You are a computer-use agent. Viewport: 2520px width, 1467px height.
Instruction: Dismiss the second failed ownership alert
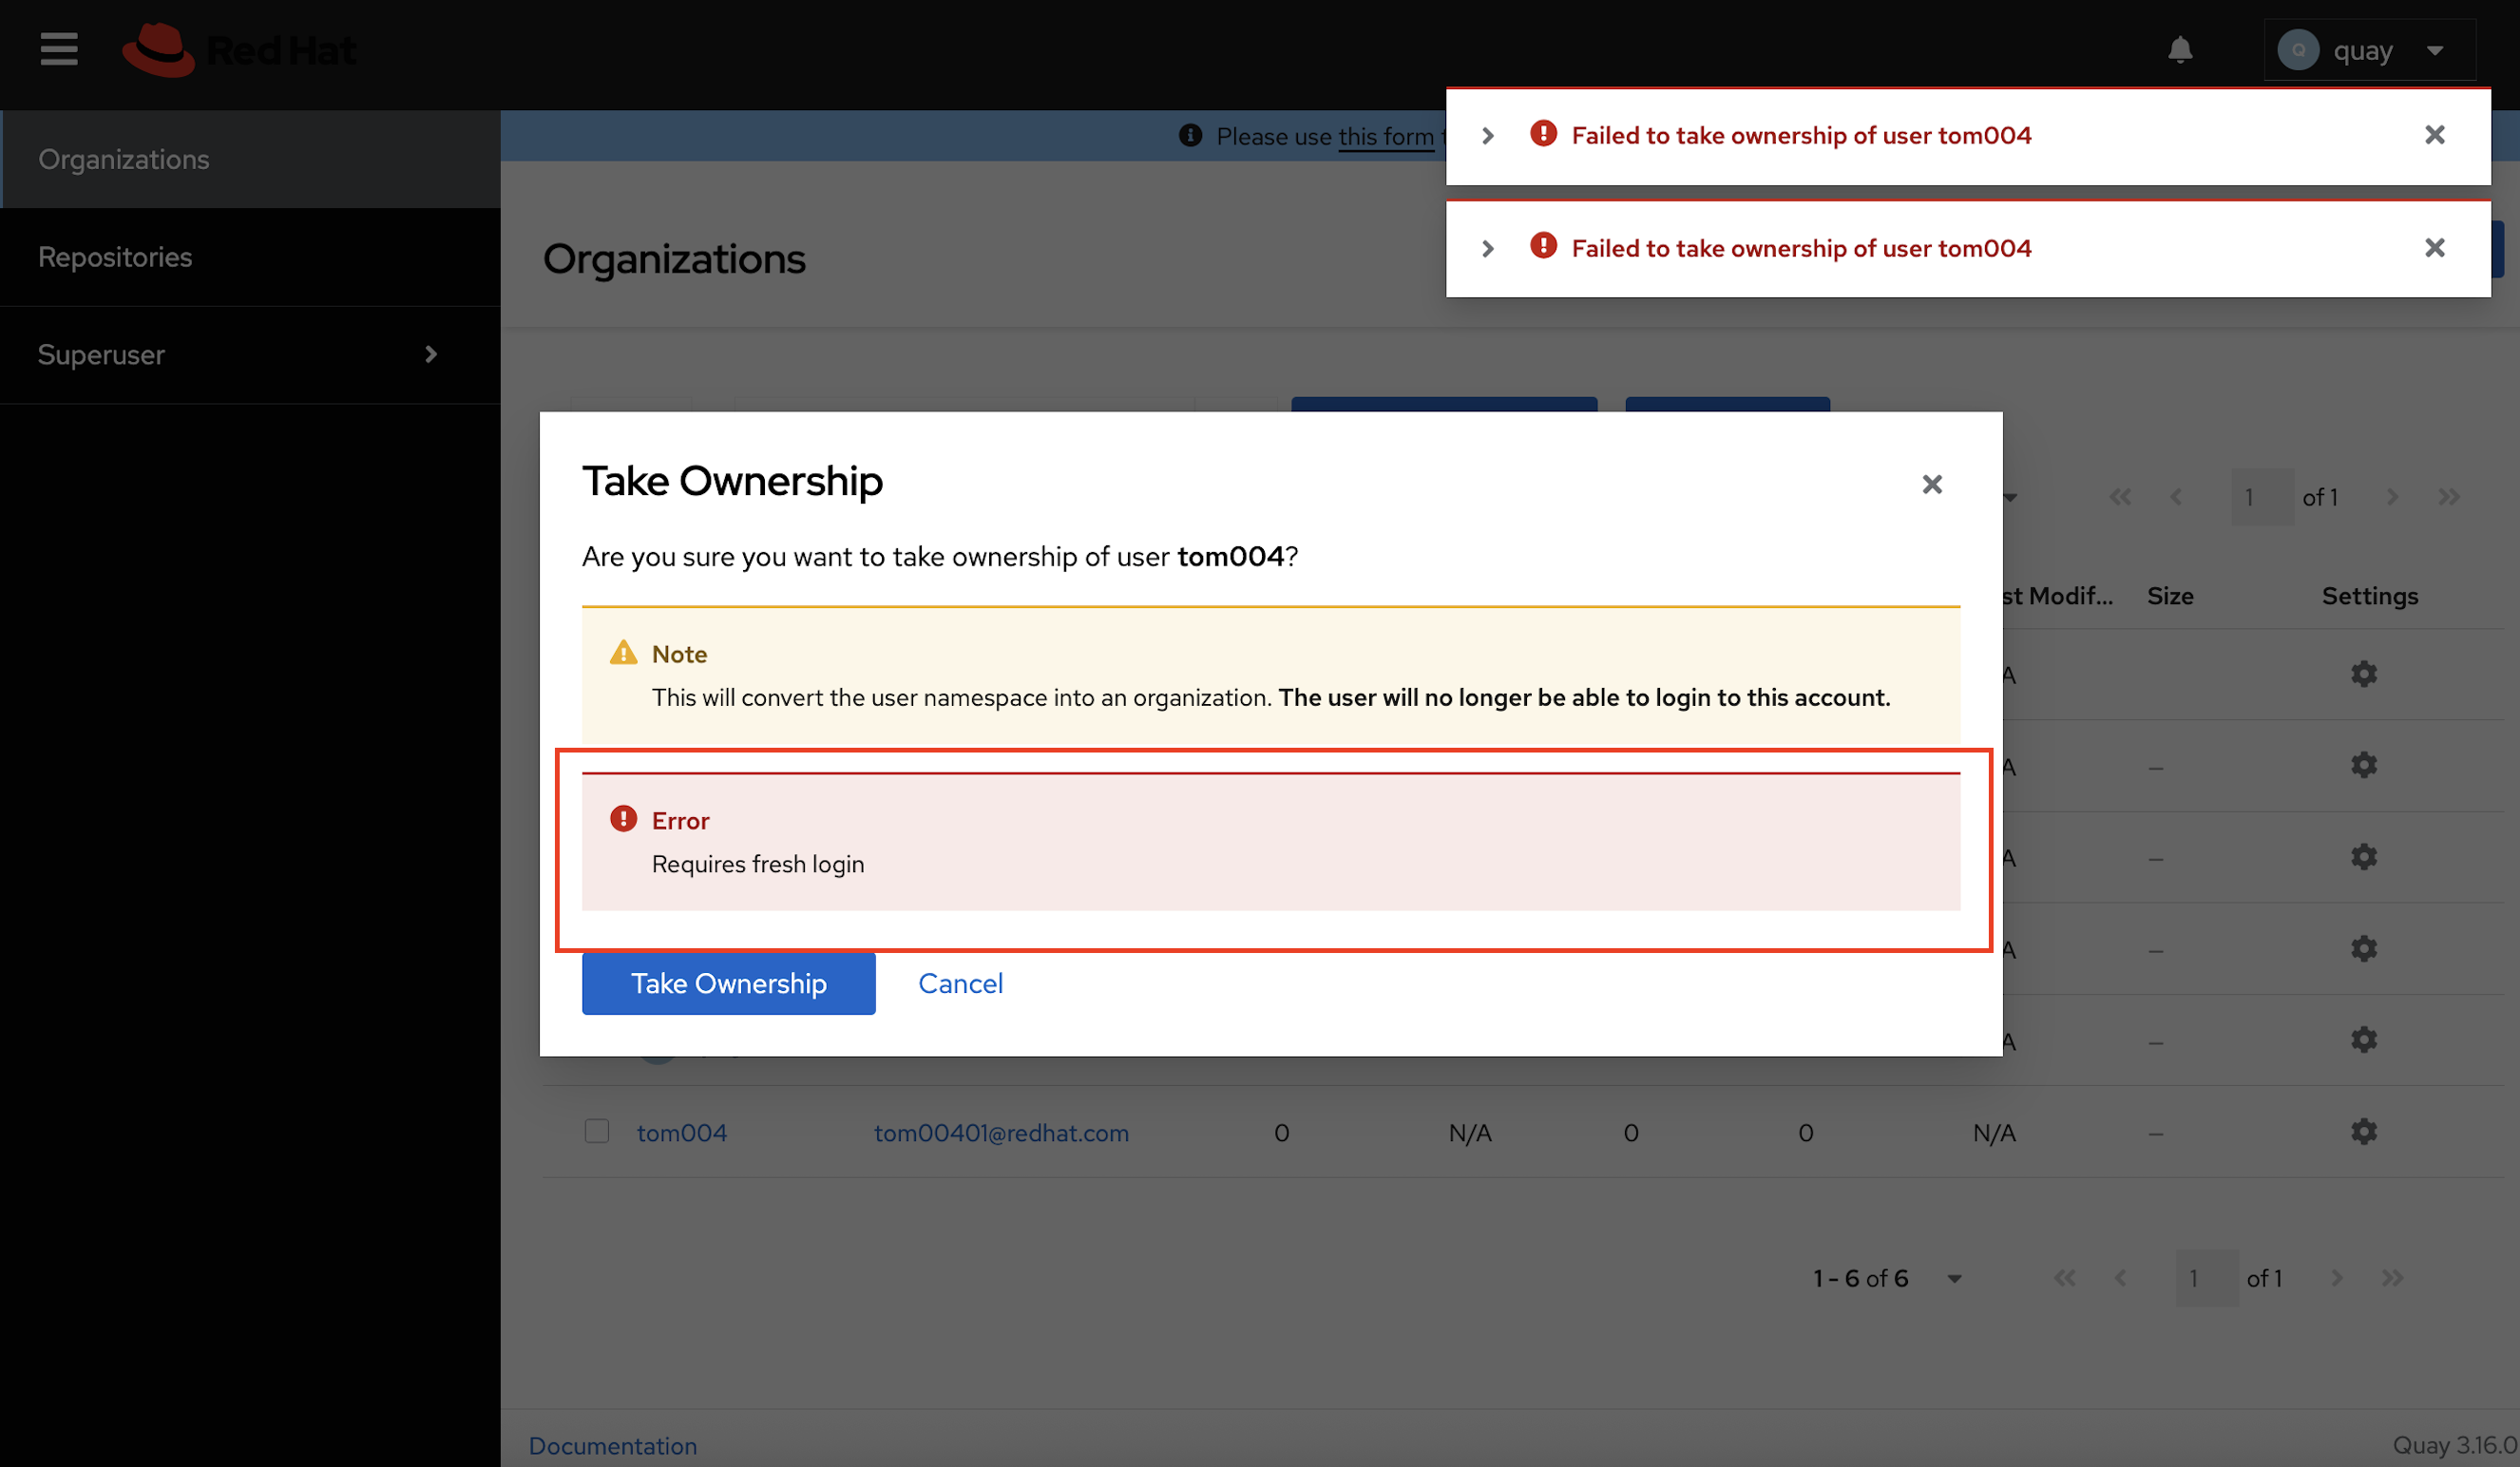2434,248
